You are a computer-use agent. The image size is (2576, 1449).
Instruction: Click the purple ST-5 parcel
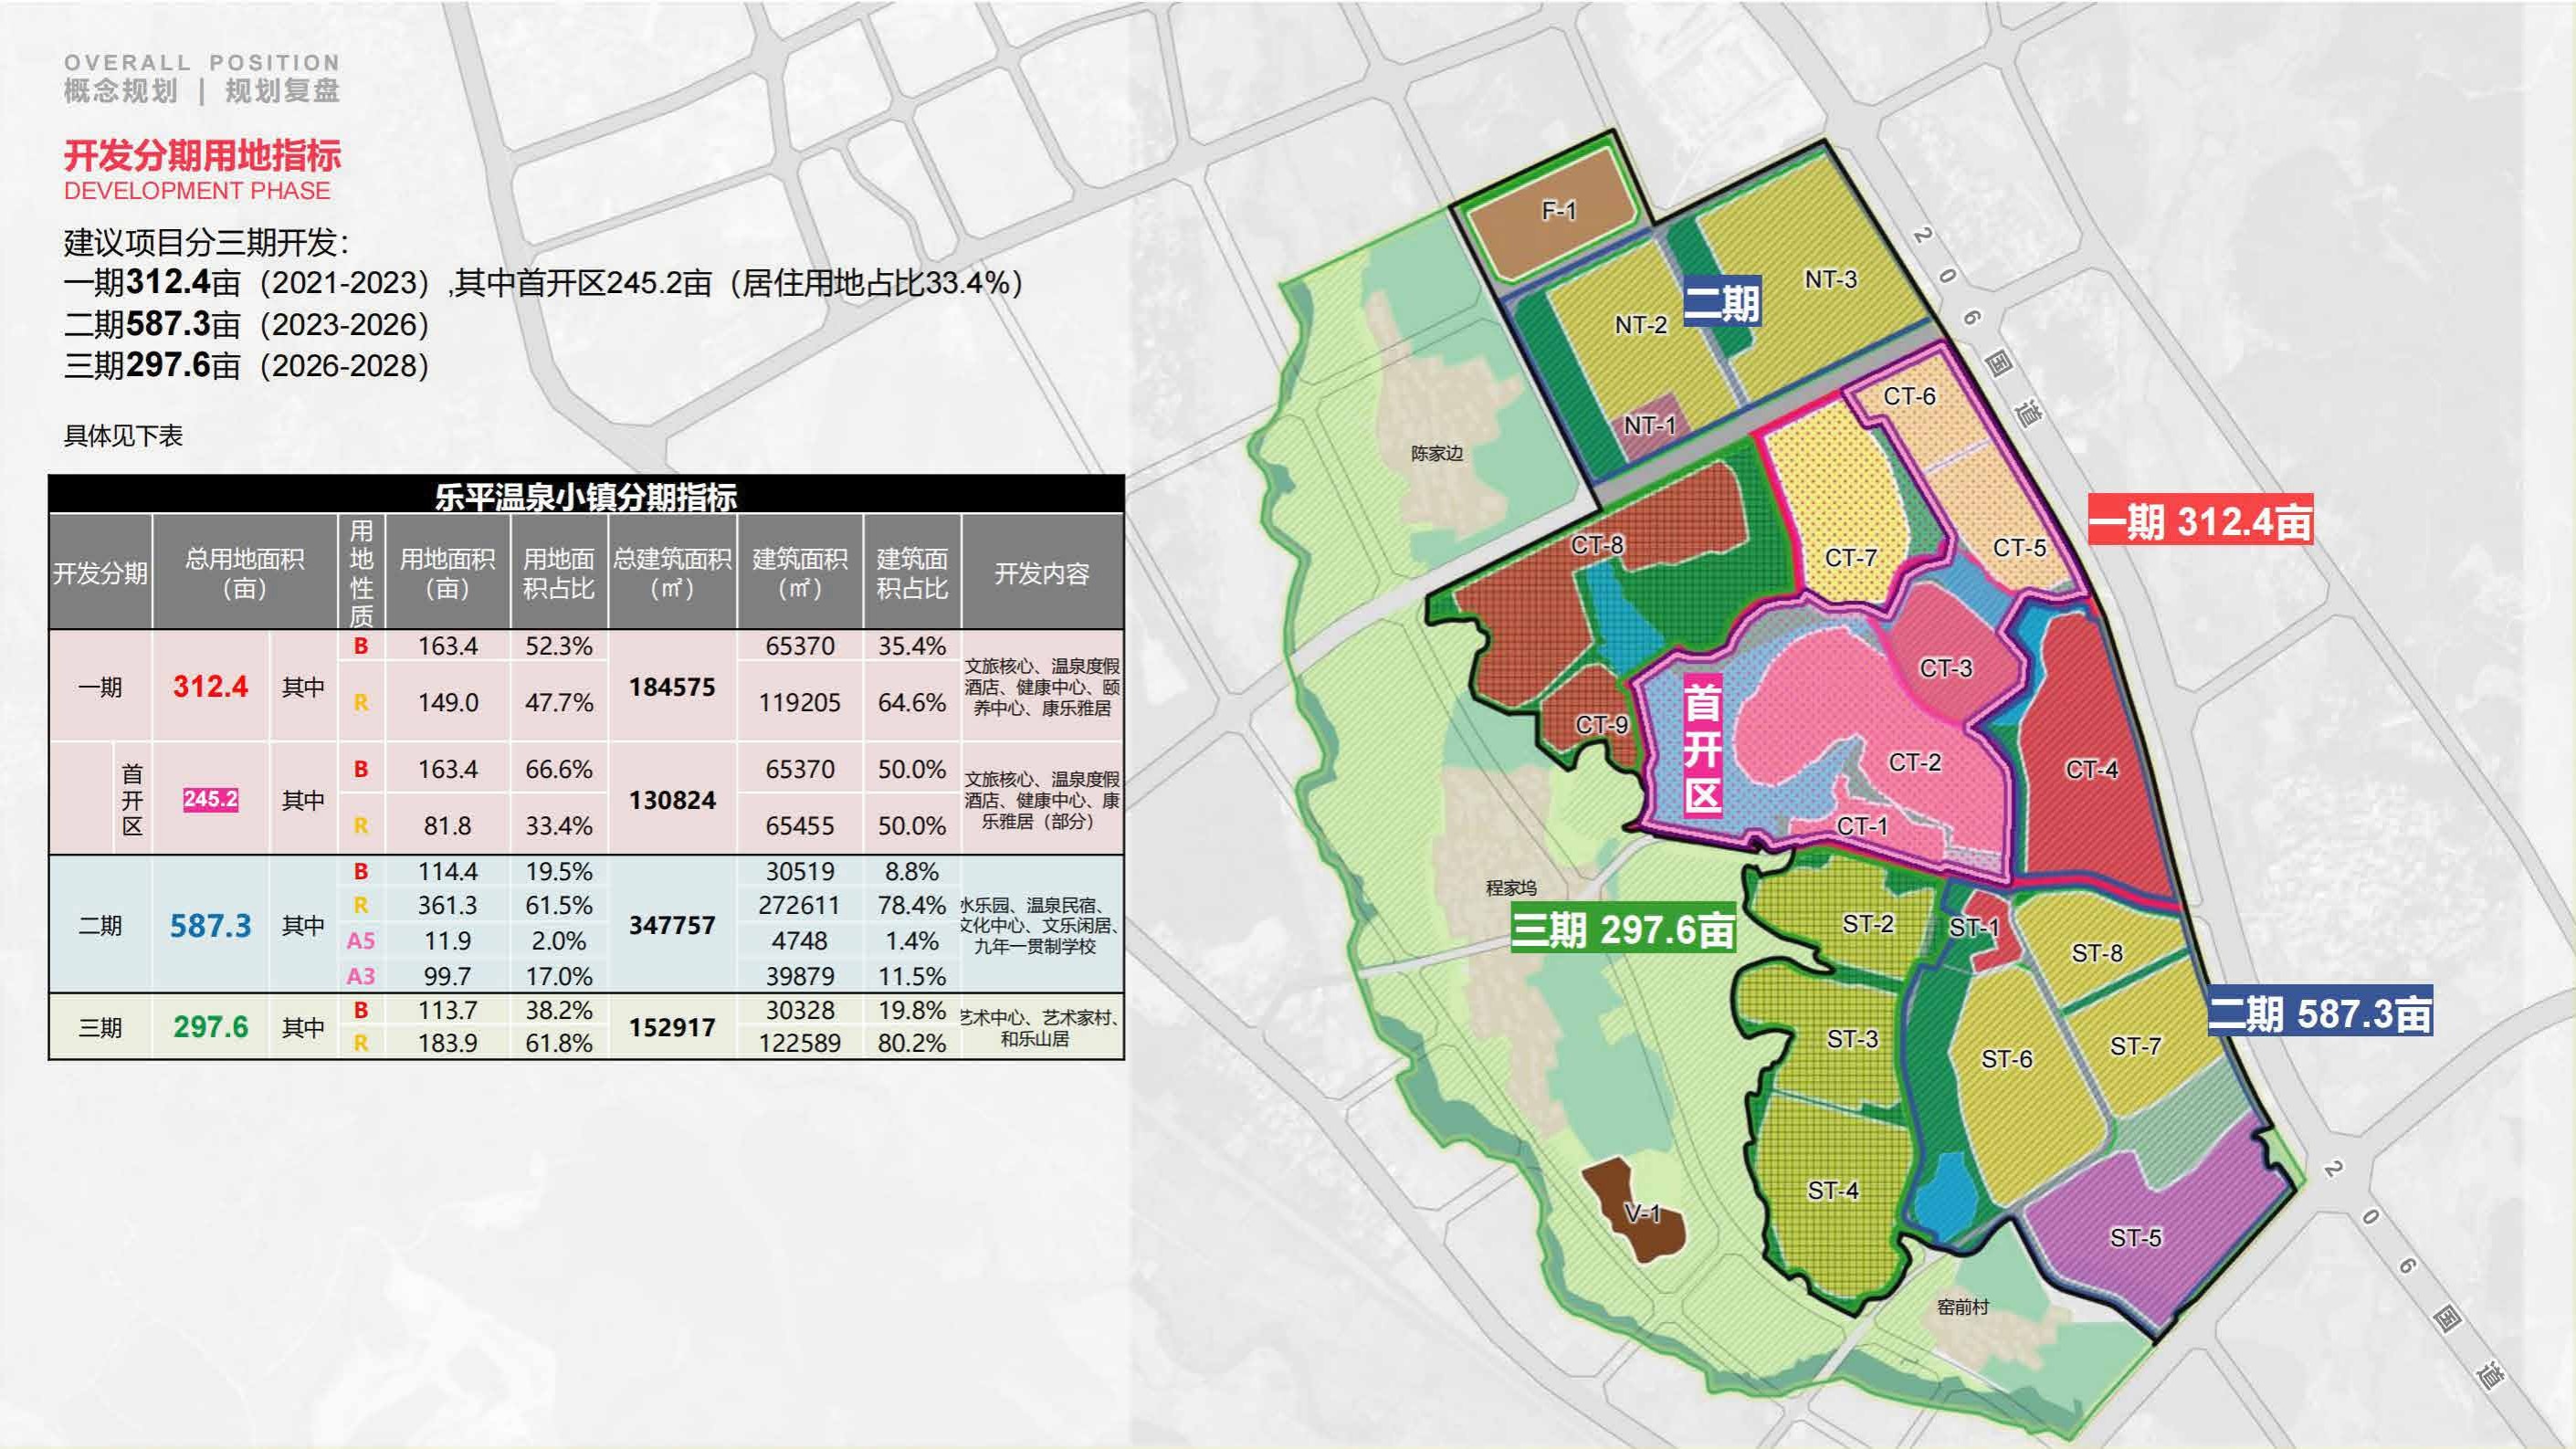point(2135,1238)
